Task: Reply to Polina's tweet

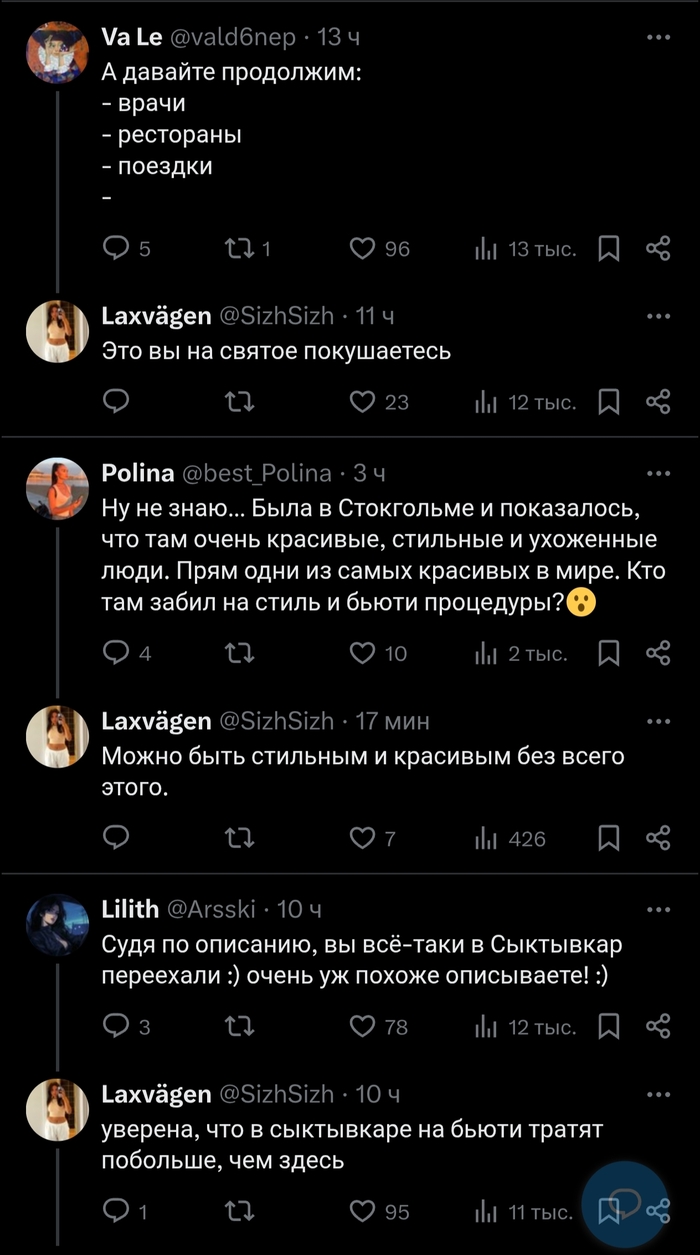Action: pyautogui.click(x=117, y=654)
